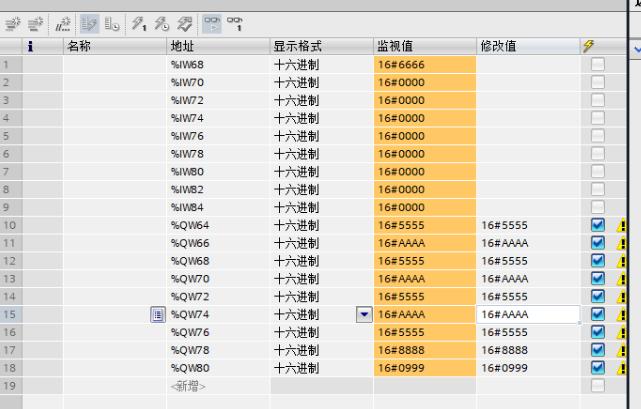
Task: Click the monitor value 16#6666
Action: click(425, 64)
